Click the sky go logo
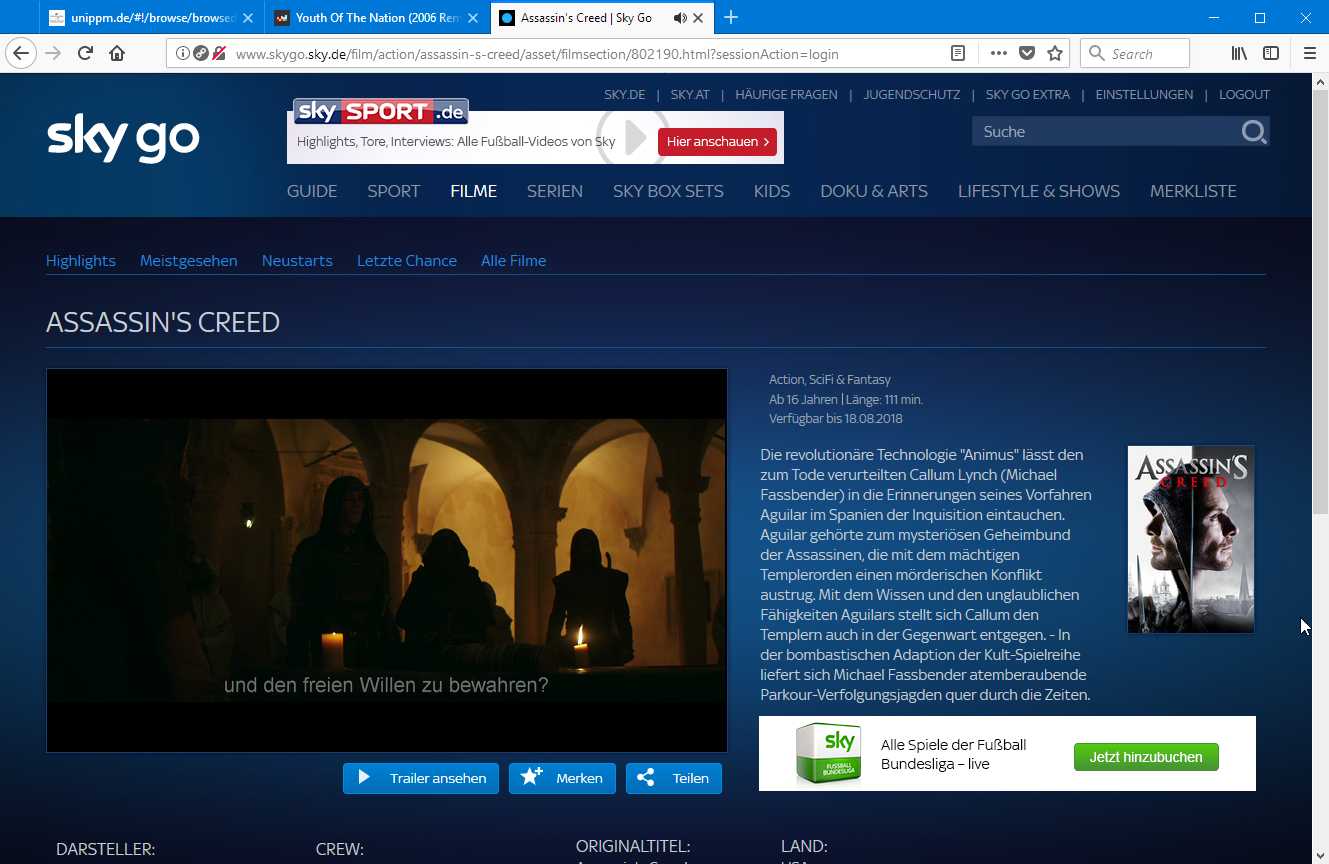Viewport: 1329px width, 864px height. tap(123, 138)
